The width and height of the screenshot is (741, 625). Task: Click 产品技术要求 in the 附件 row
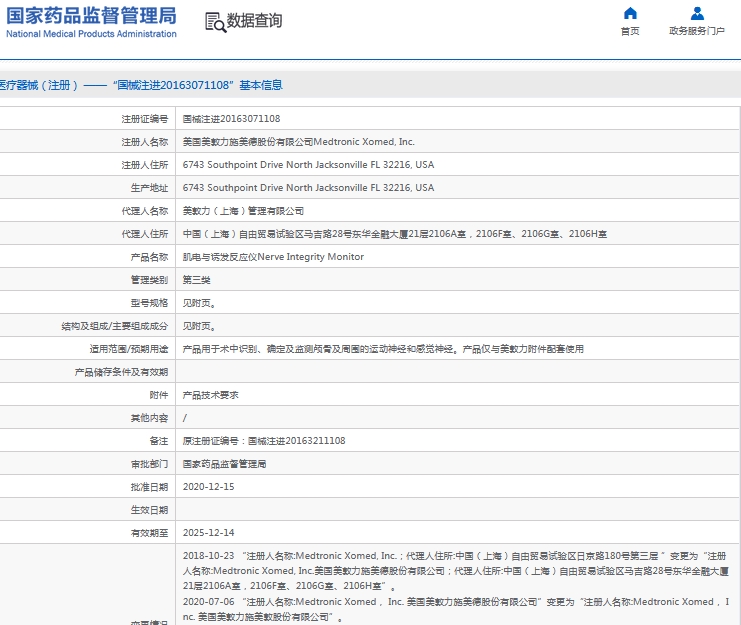[211, 395]
